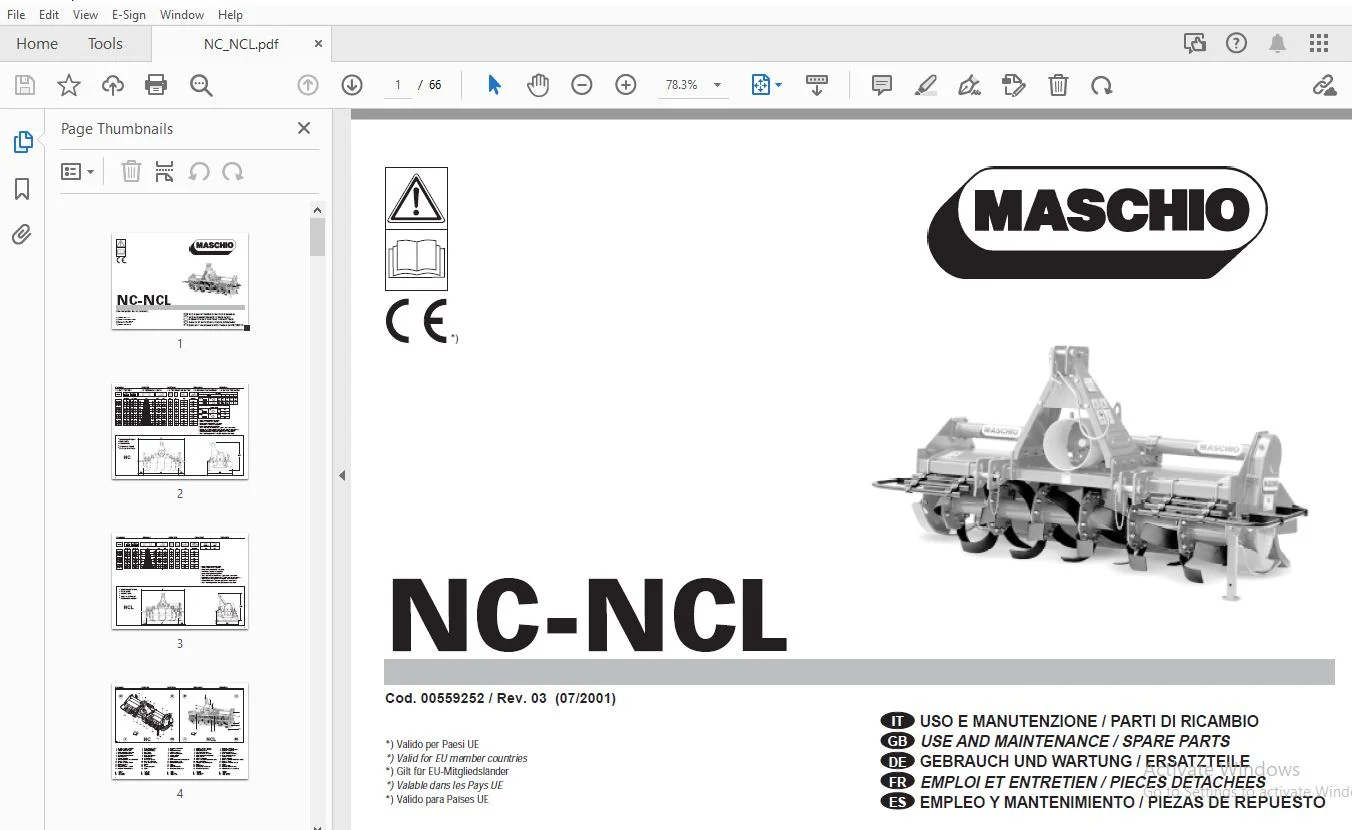The height and width of the screenshot is (830, 1352).
Task: Open the share with others icon
Action: pyautogui.click(x=1195, y=44)
